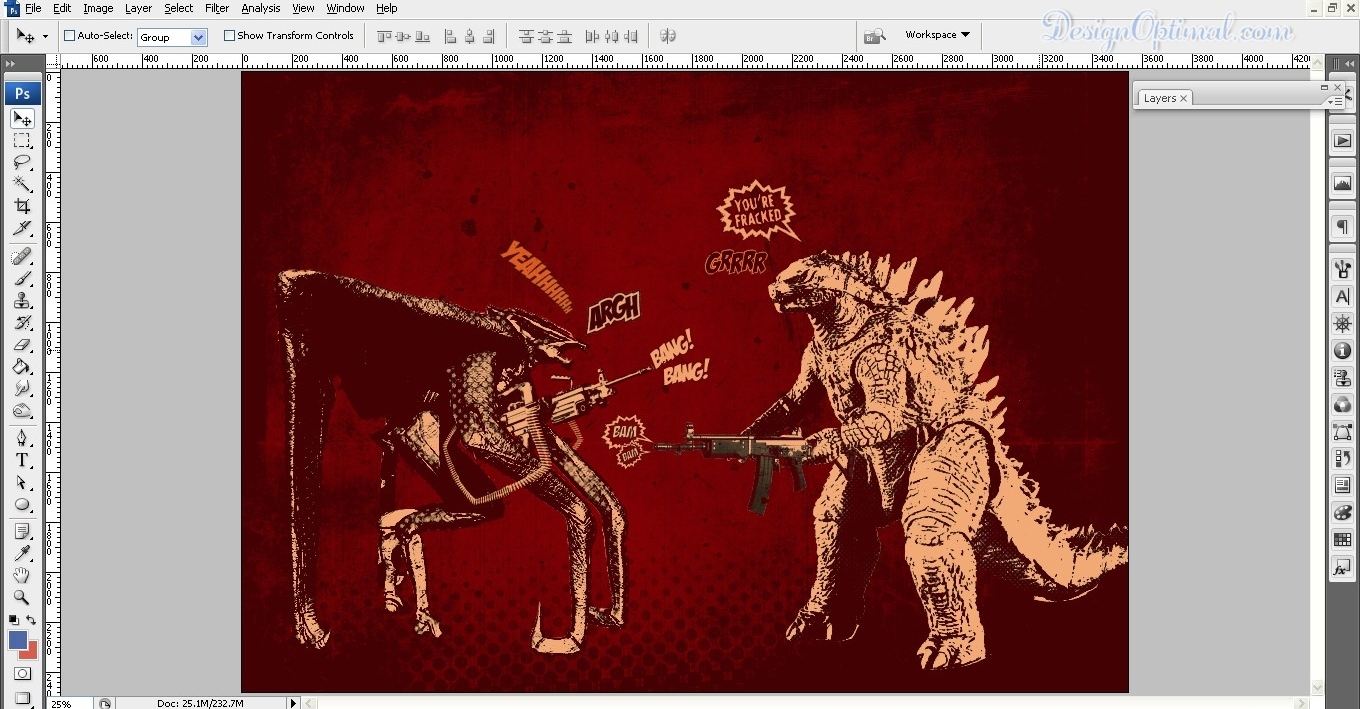
Task: Select the Path Selection tool
Action: 22,482
